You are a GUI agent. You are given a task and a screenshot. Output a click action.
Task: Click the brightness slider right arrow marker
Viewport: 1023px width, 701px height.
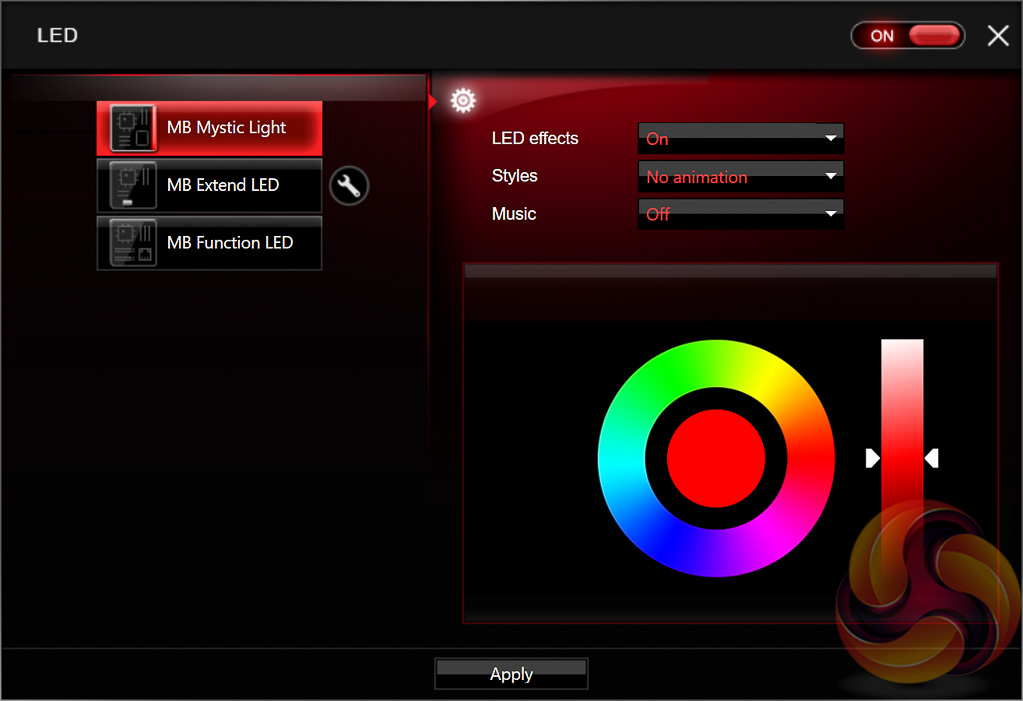932,458
